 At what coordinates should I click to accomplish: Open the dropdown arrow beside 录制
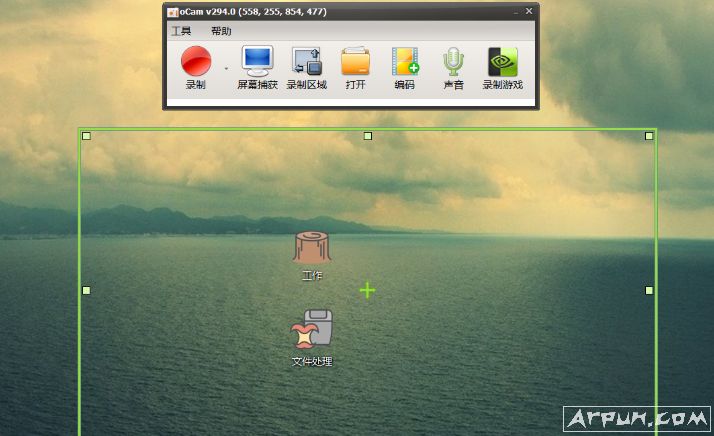pos(226,68)
